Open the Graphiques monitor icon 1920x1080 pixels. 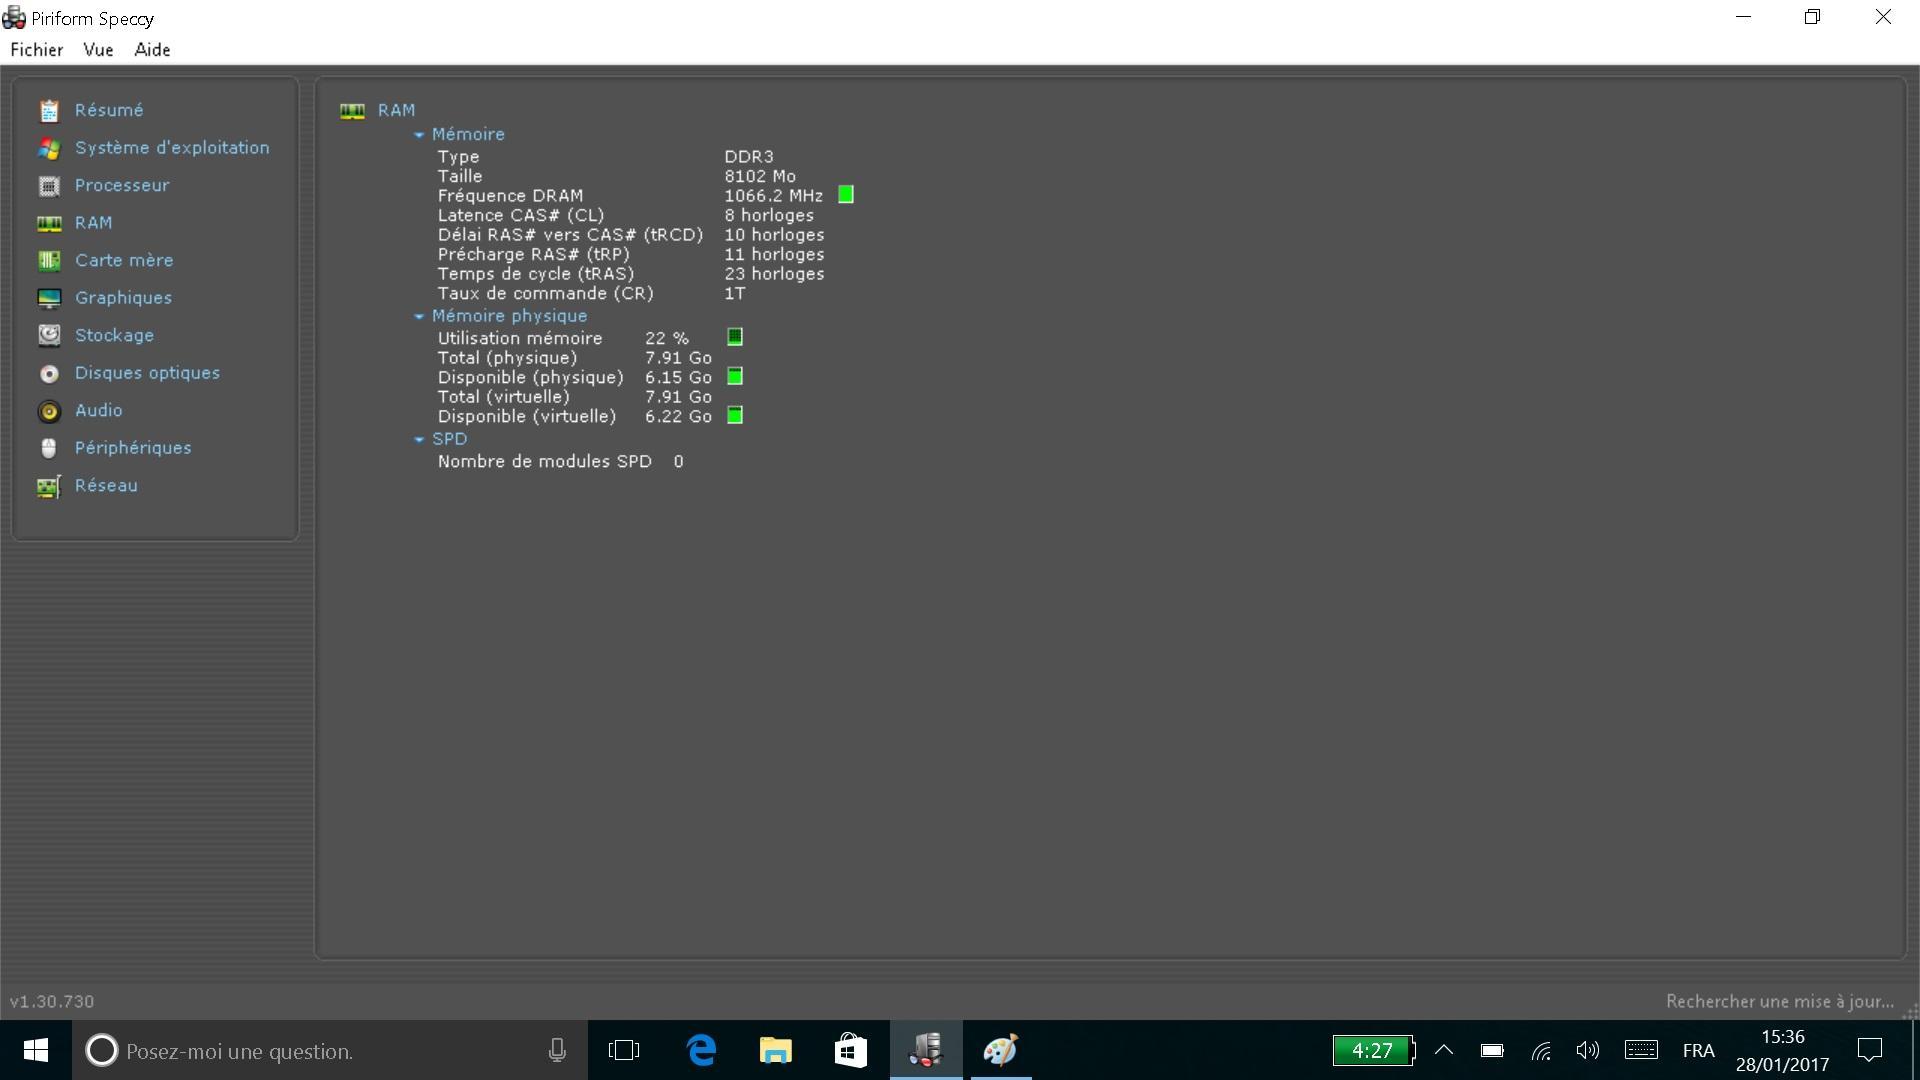click(49, 298)
